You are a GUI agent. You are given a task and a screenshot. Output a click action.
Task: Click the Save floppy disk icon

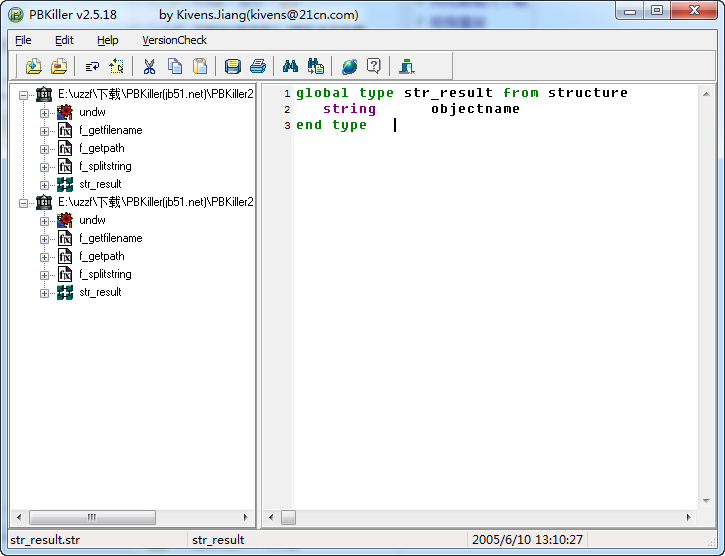[x=233, y=67]
